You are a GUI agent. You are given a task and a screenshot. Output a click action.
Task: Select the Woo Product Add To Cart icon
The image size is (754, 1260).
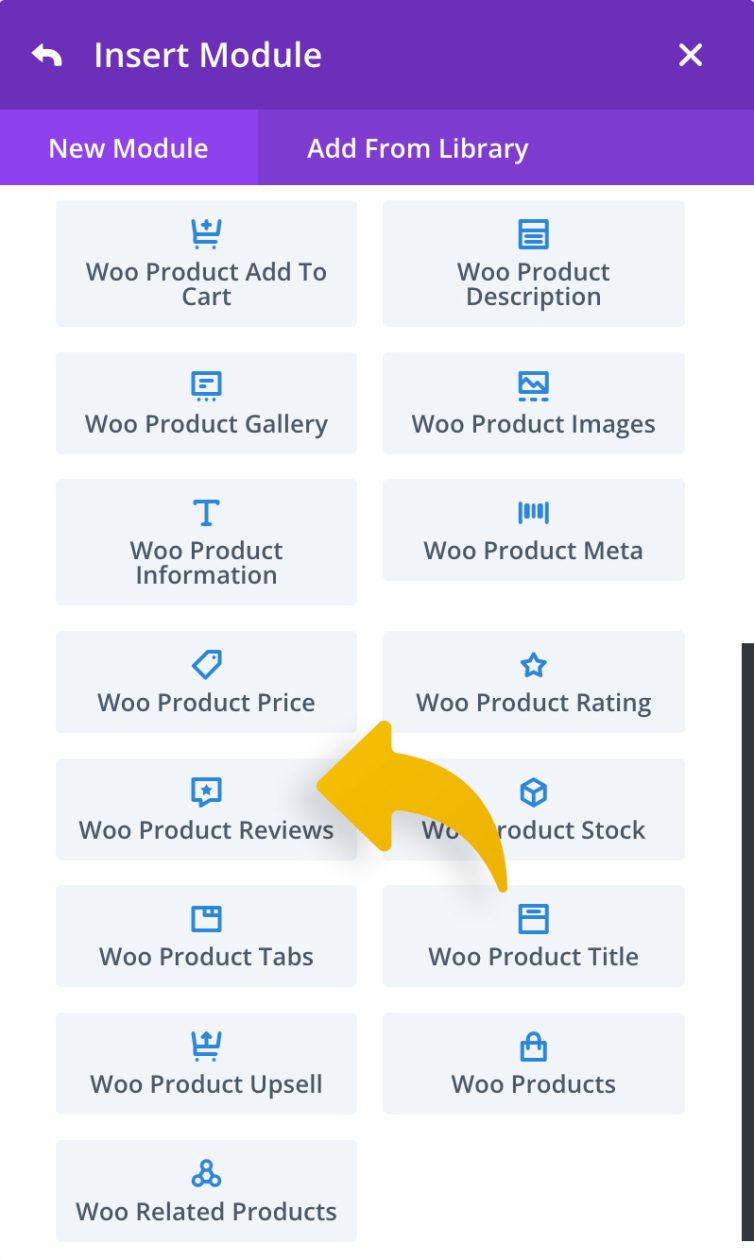coord(206,234)
